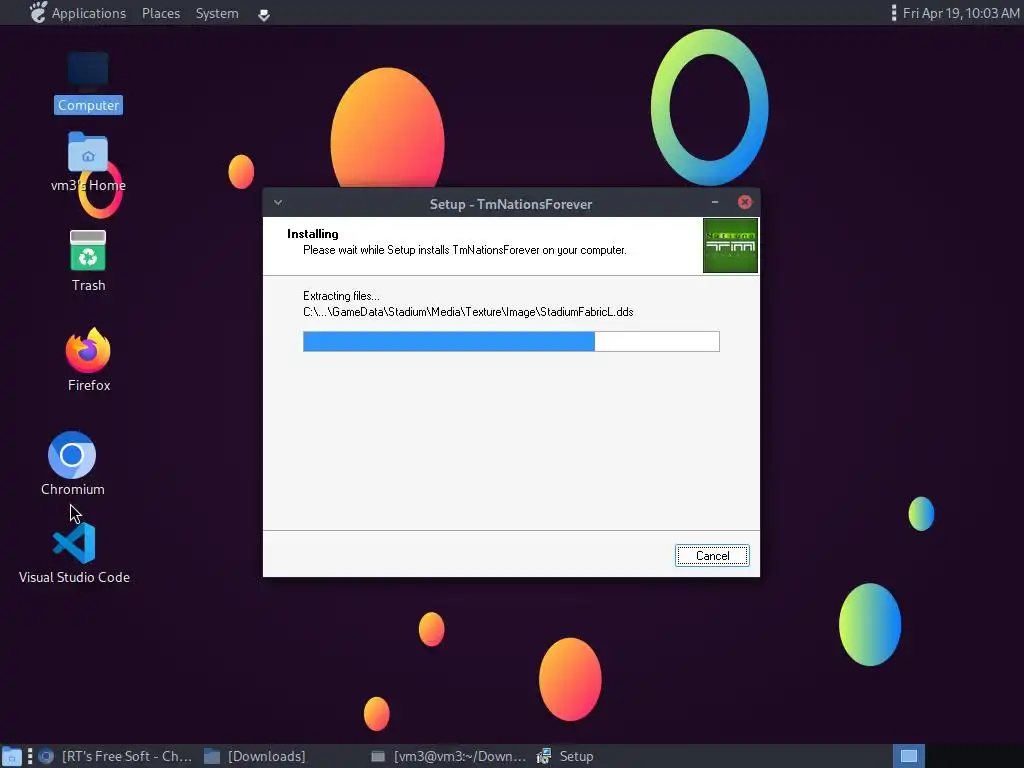Image resolution: width=1024 pixels, height=768 pixels.
Task: Click the date and time clock
Action: point(961,13)
